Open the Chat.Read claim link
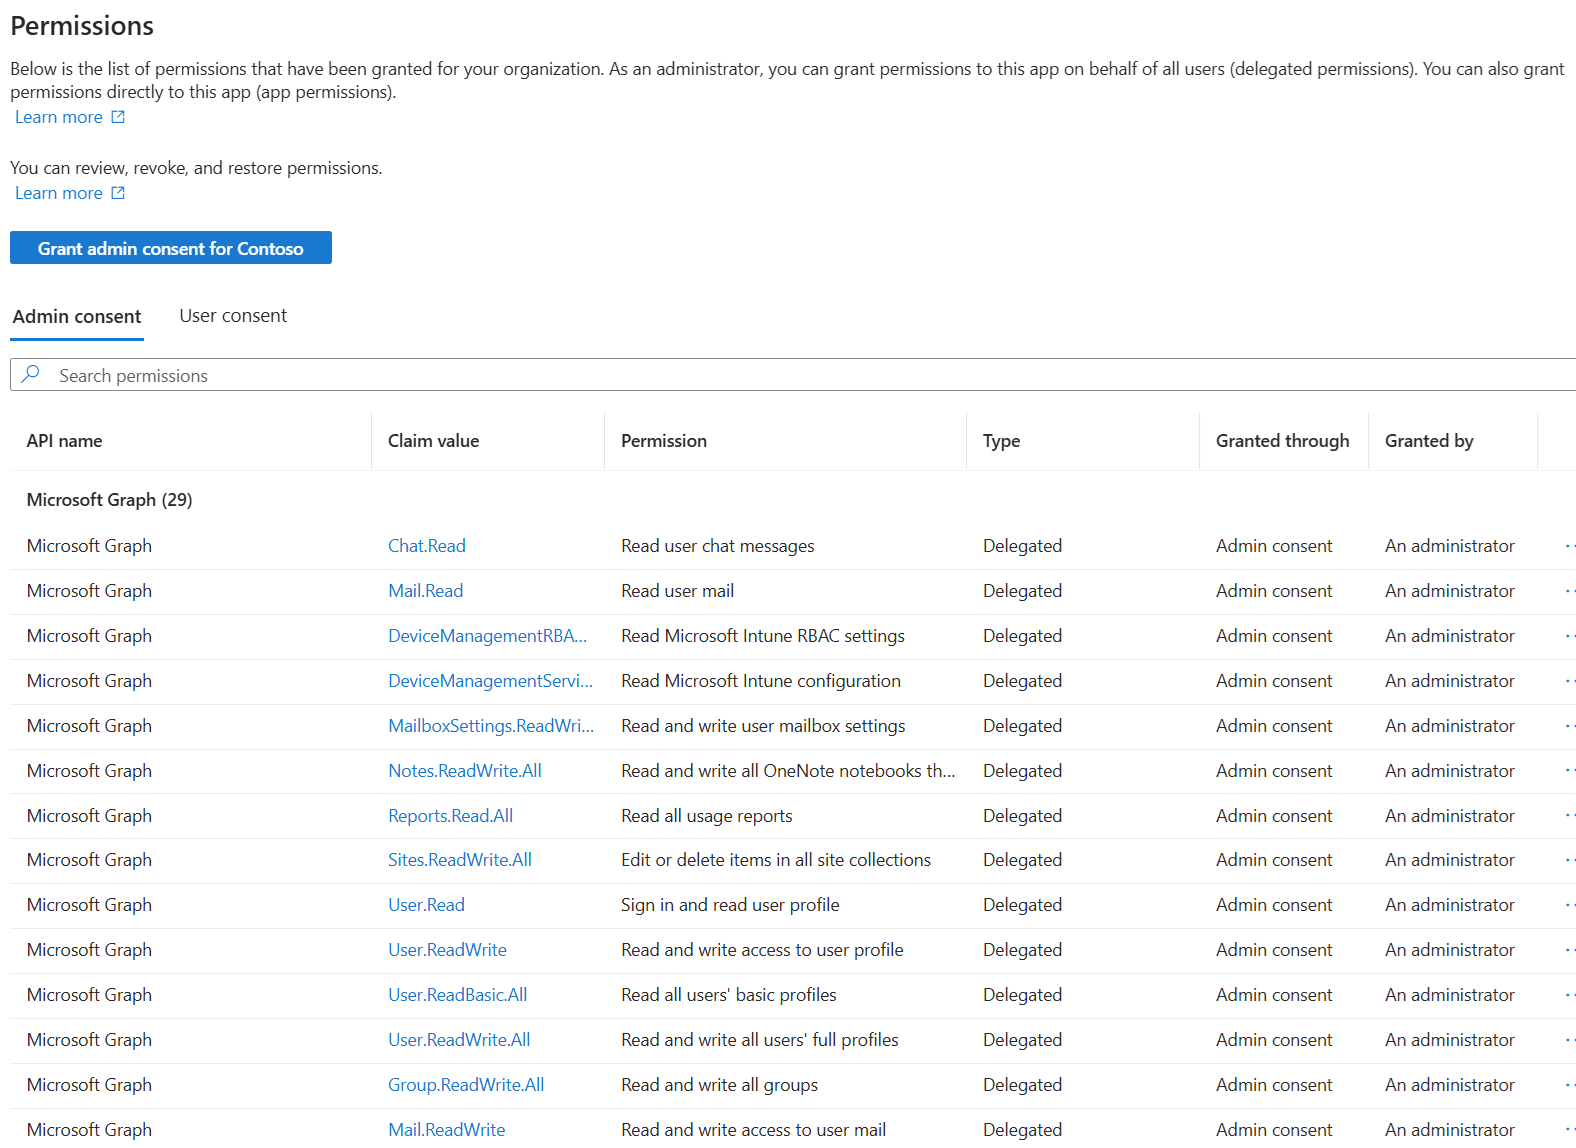 click(x=427, y=546)
